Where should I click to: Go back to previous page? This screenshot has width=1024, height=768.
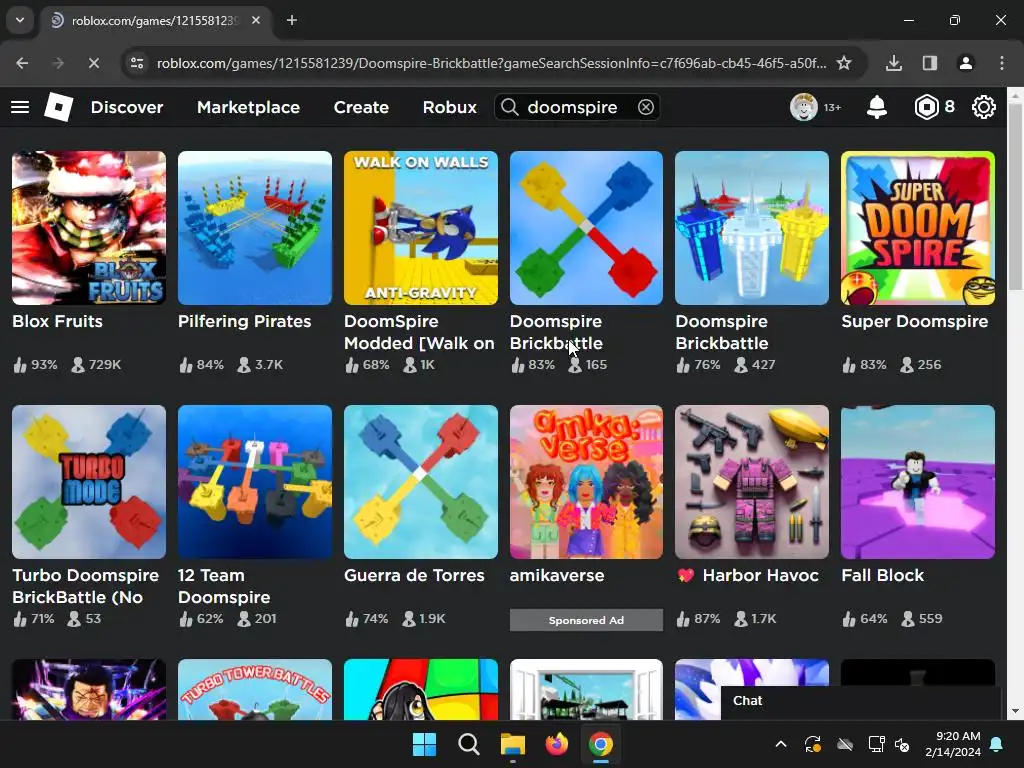click(x=22, y=63)
